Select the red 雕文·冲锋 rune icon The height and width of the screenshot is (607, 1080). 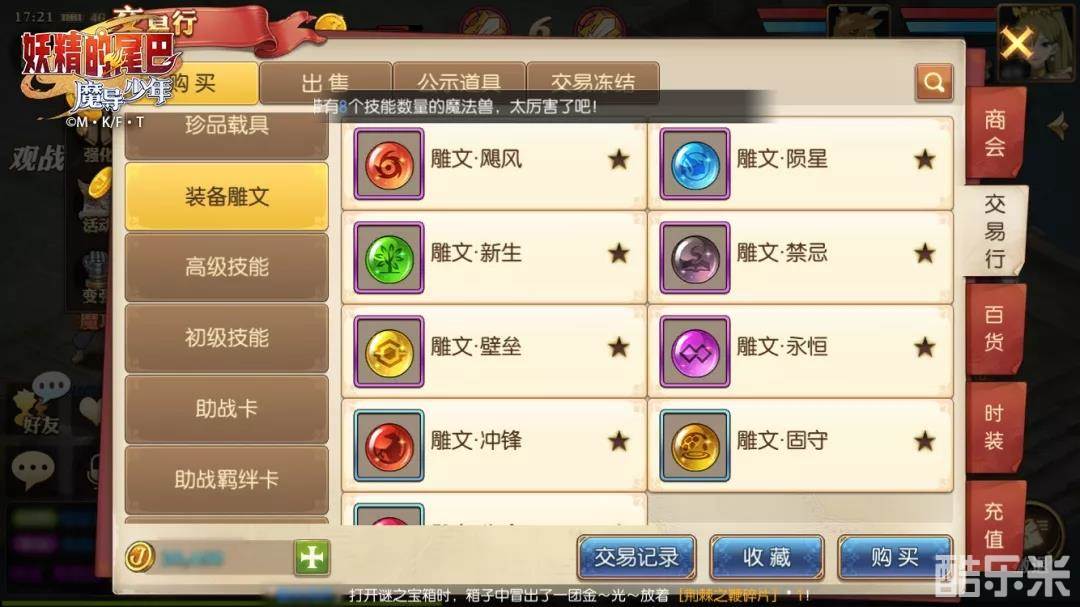click(x=388, y=445)
